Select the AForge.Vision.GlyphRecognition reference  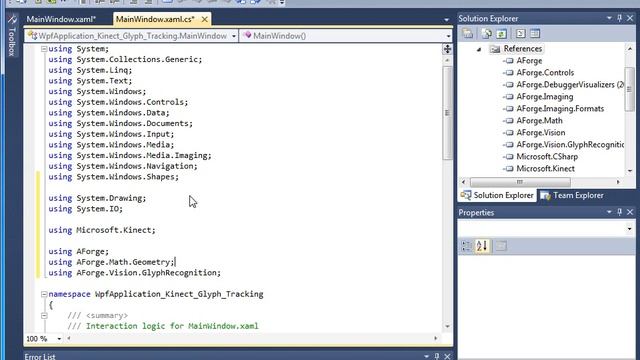pos(570,144)
